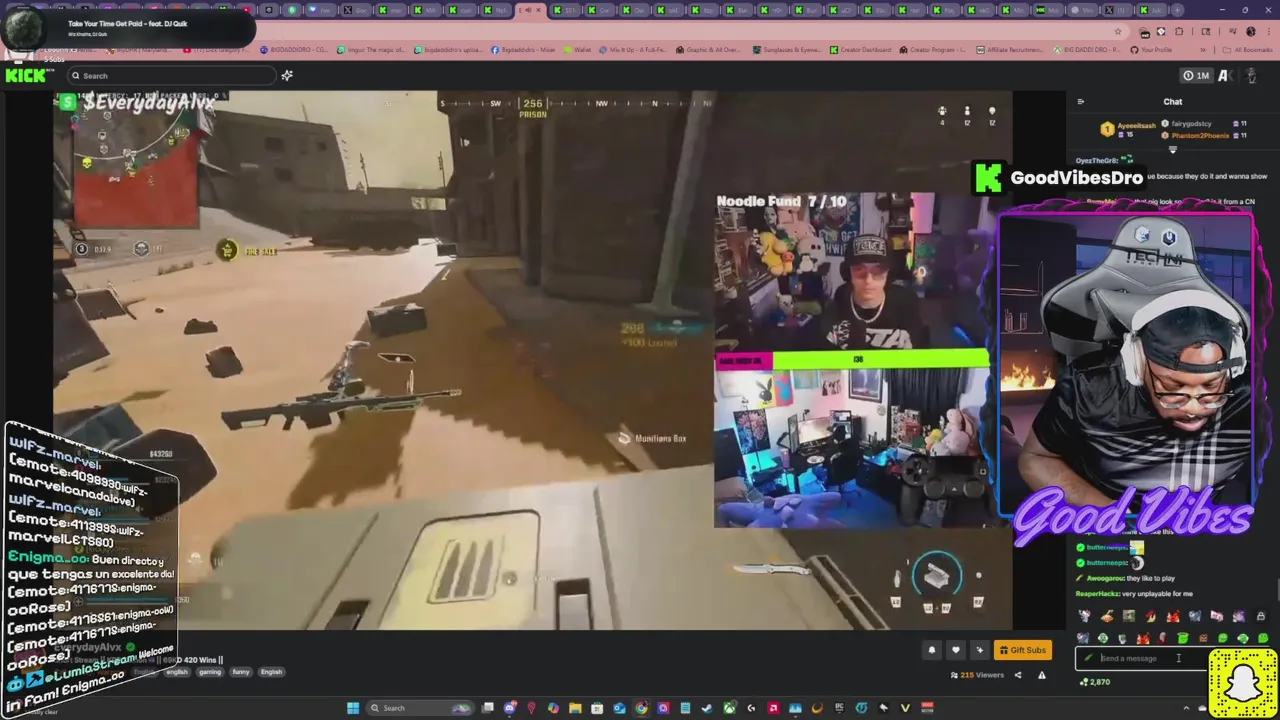This screenshot has width=1280, height=720.
Task: Open Outlook from the taskbar
Action: pos(619,708)
